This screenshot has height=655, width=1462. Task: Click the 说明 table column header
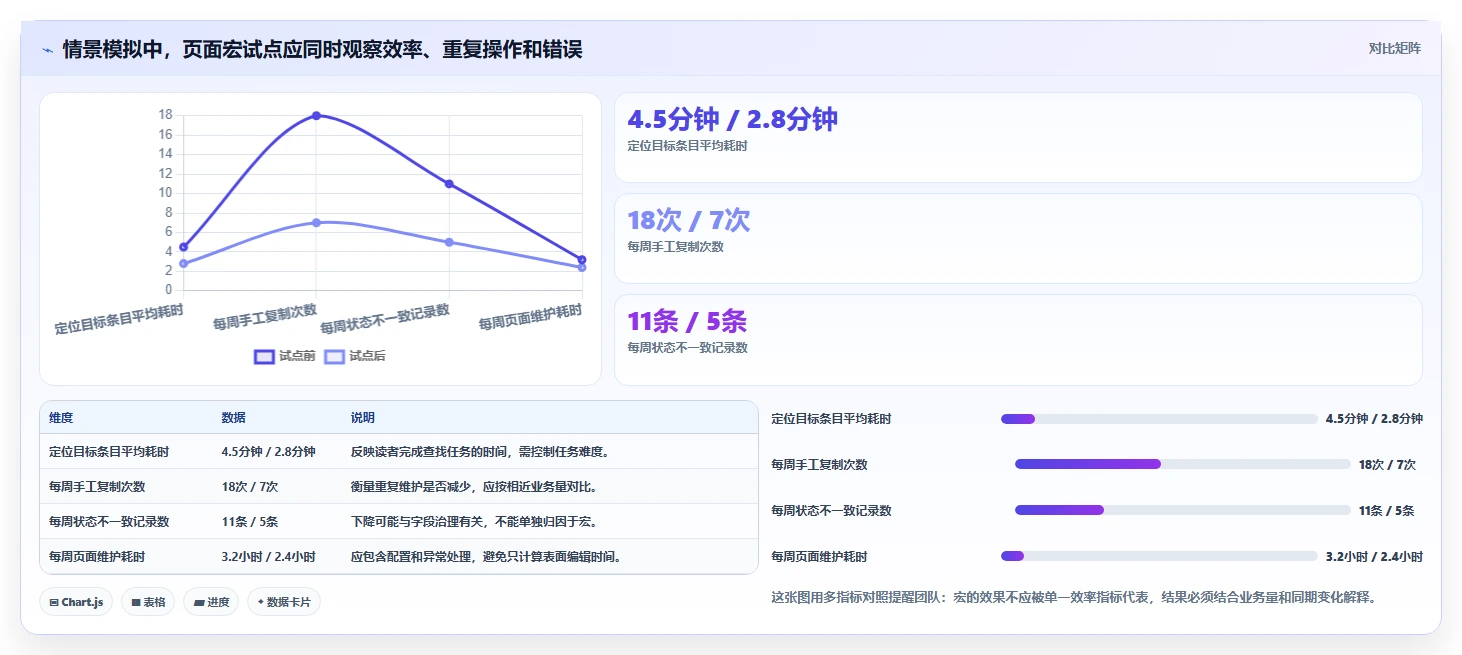pos(363,418)
